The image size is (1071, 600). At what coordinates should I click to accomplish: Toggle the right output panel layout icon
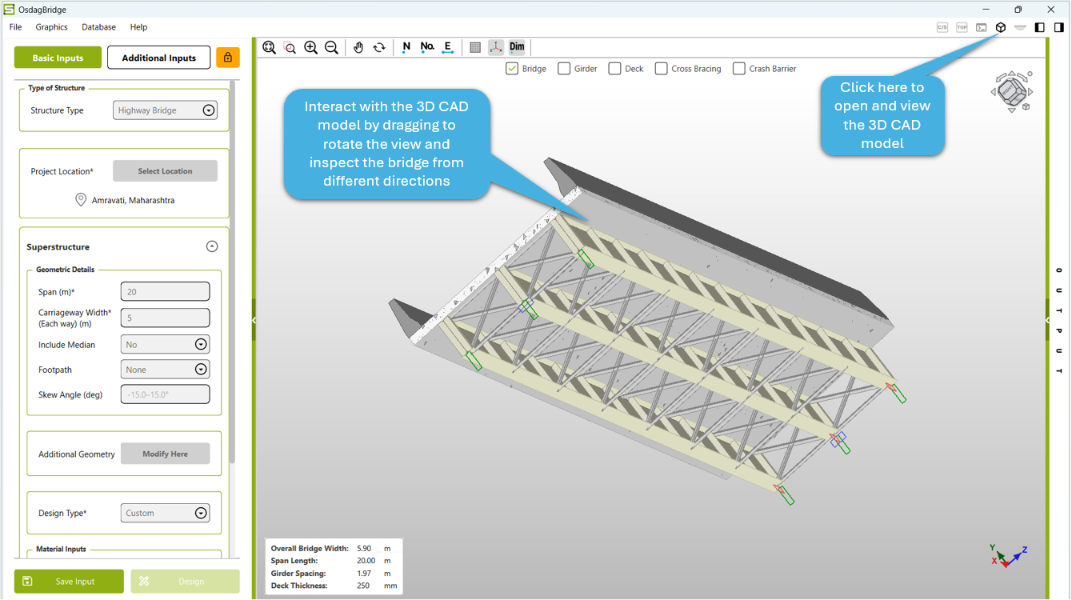click(1059, 27)
